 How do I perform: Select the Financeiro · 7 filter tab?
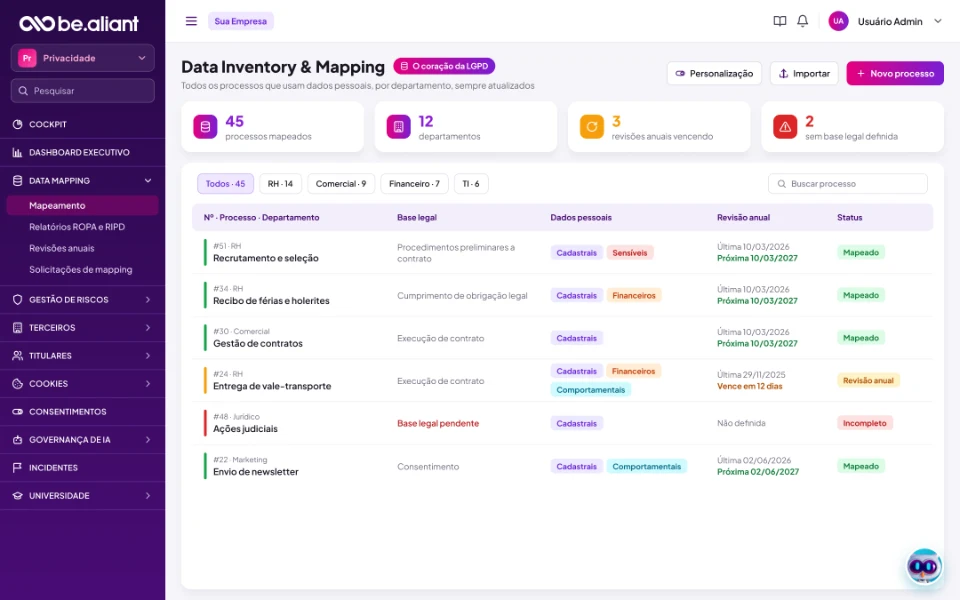click(x=414, y=184)
